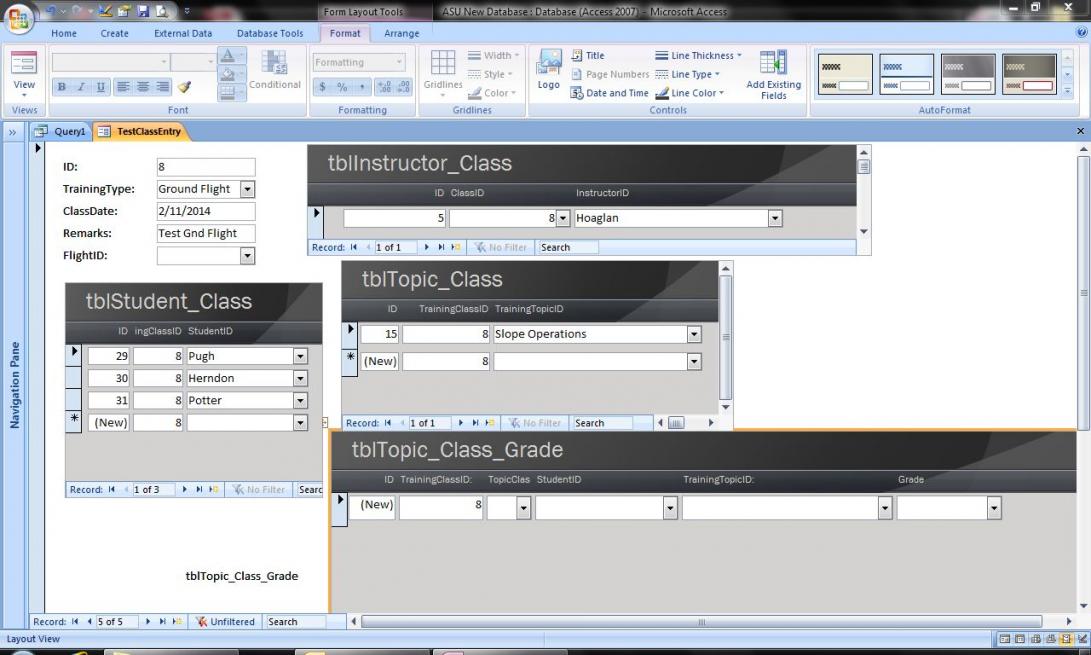
Task: Apply currency format button
Action: (x=322, y=87)
